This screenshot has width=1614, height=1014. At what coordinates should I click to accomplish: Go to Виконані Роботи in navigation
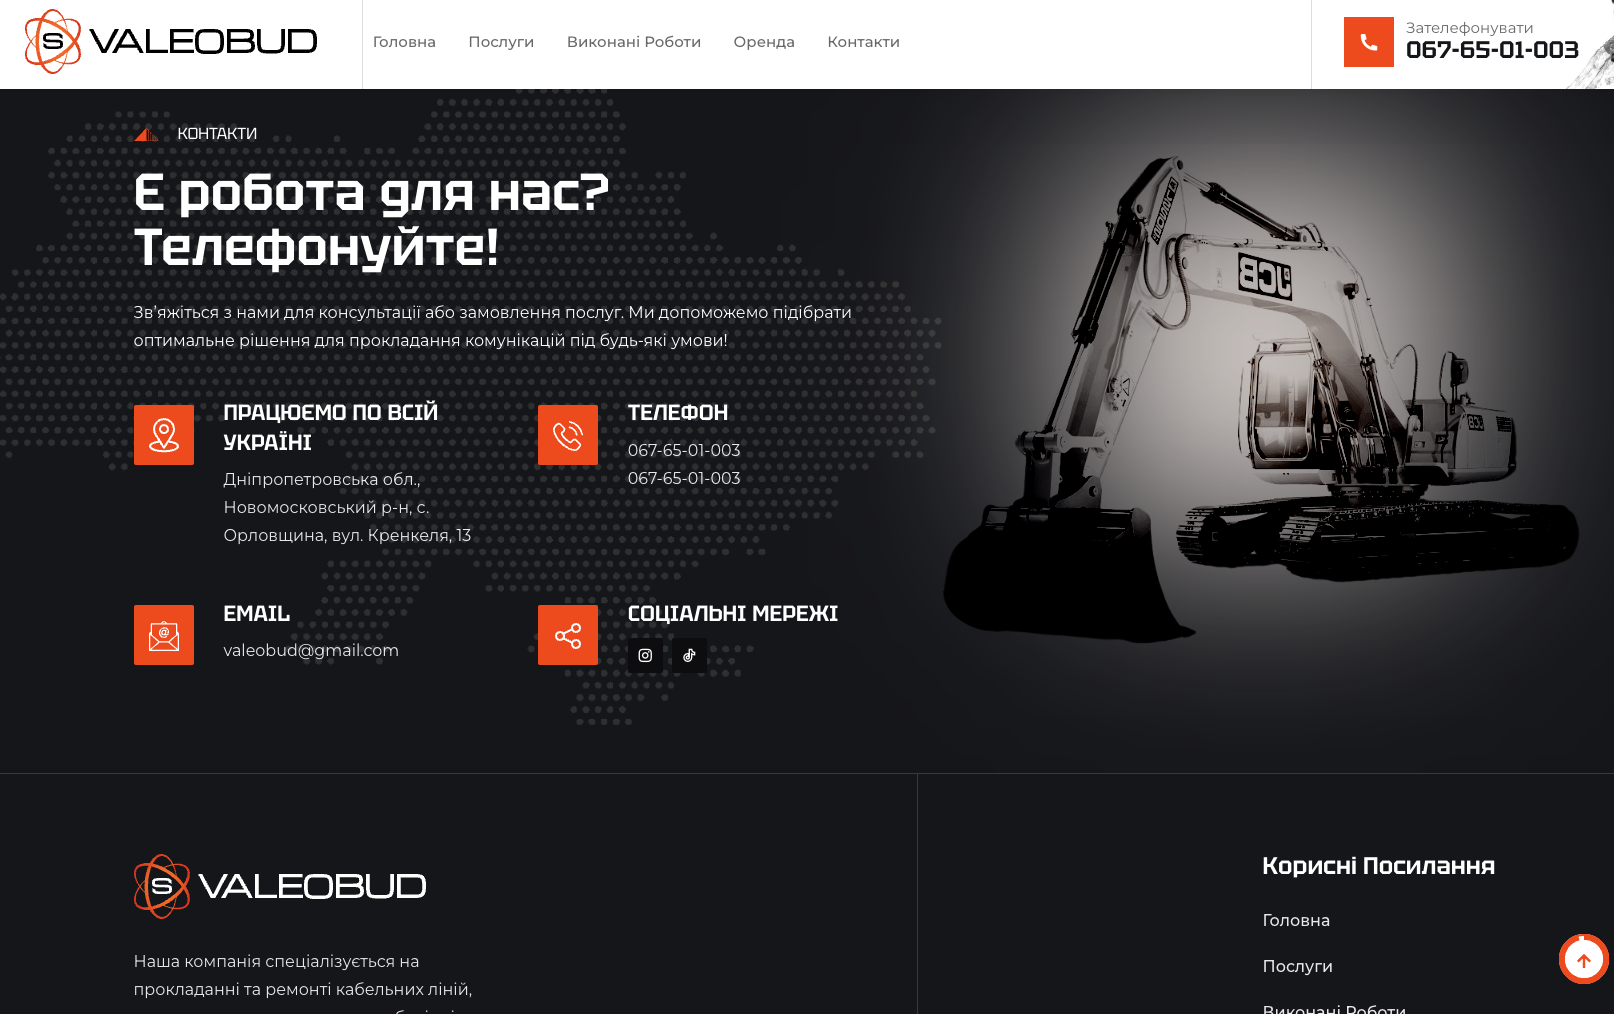634,42
